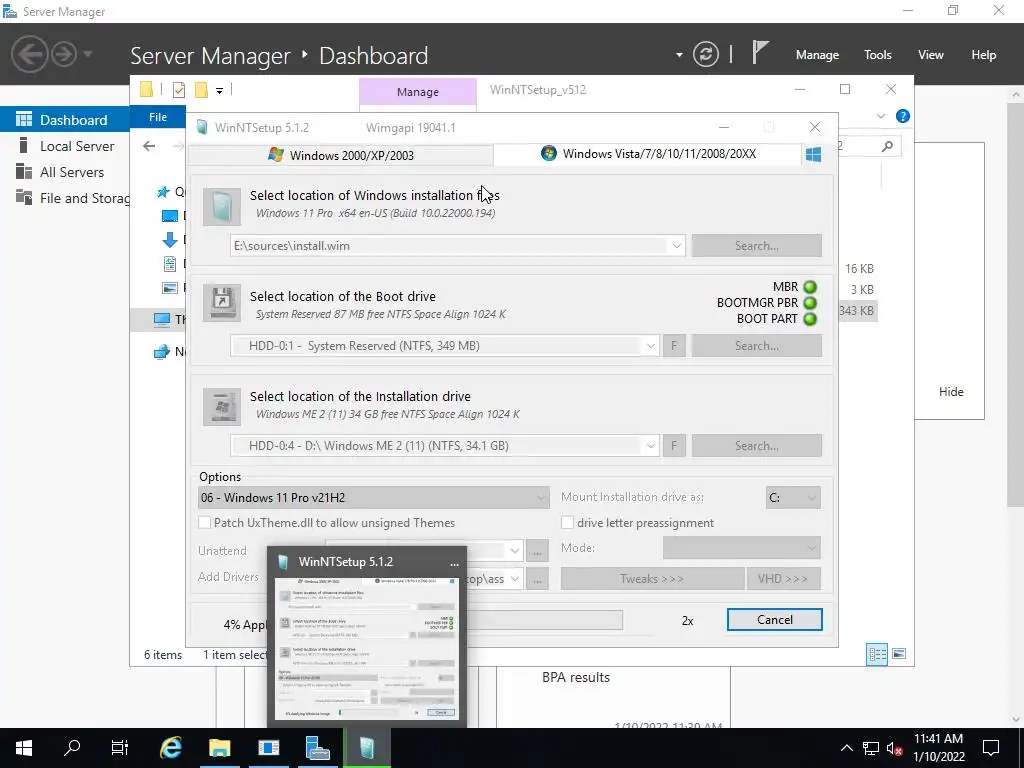Select Local Server in Server Manager sidebar
The height and width of the screenshot is (768, 1024).
[77, 146]
